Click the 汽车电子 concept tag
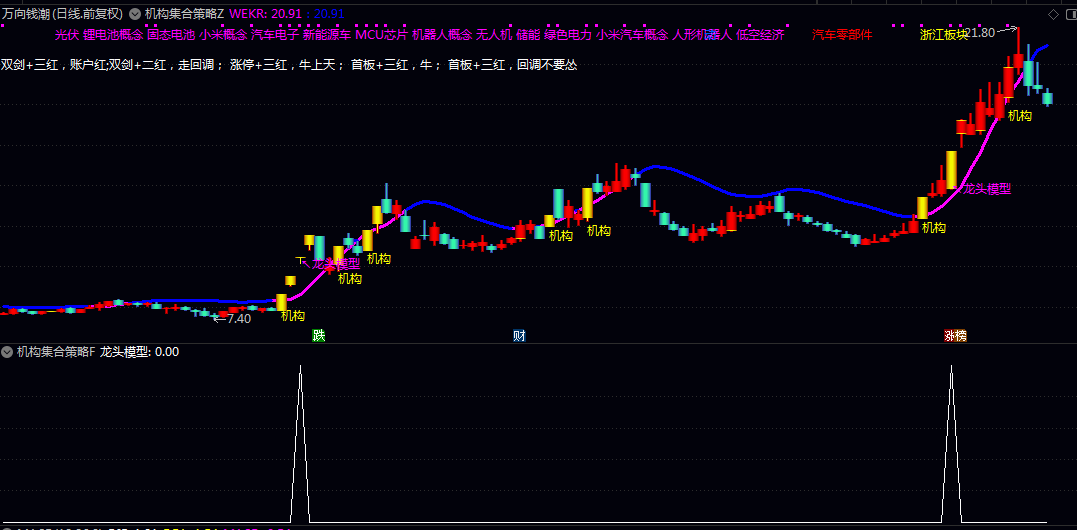The image size is (1077, 530). (275, 35)
